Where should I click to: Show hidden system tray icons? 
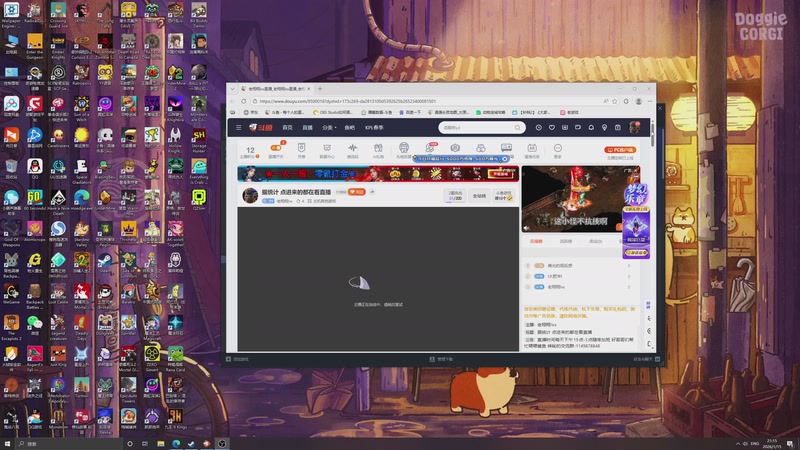[737, 444]
